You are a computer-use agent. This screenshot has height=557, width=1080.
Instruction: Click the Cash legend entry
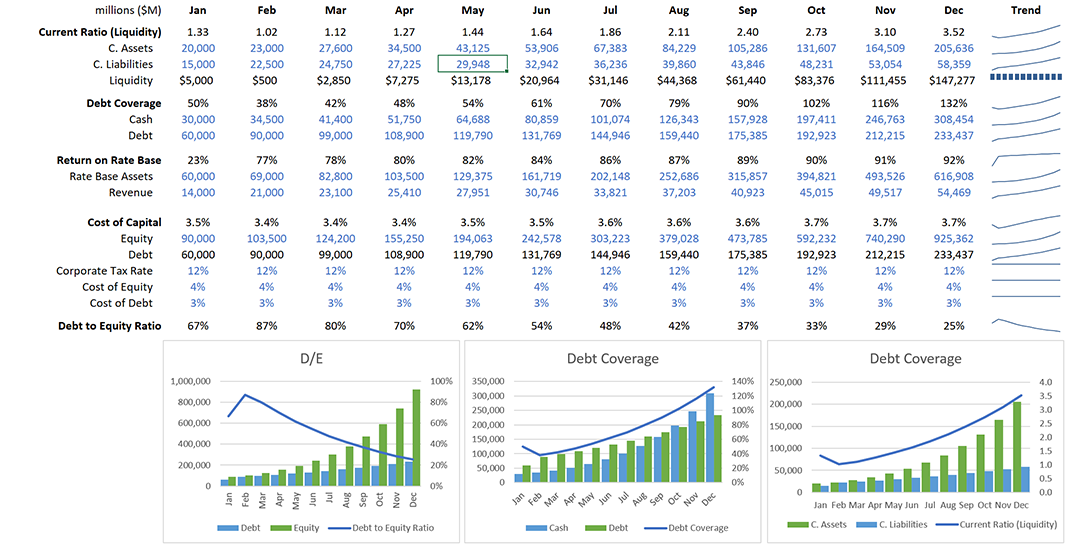[x=548, y=528]
